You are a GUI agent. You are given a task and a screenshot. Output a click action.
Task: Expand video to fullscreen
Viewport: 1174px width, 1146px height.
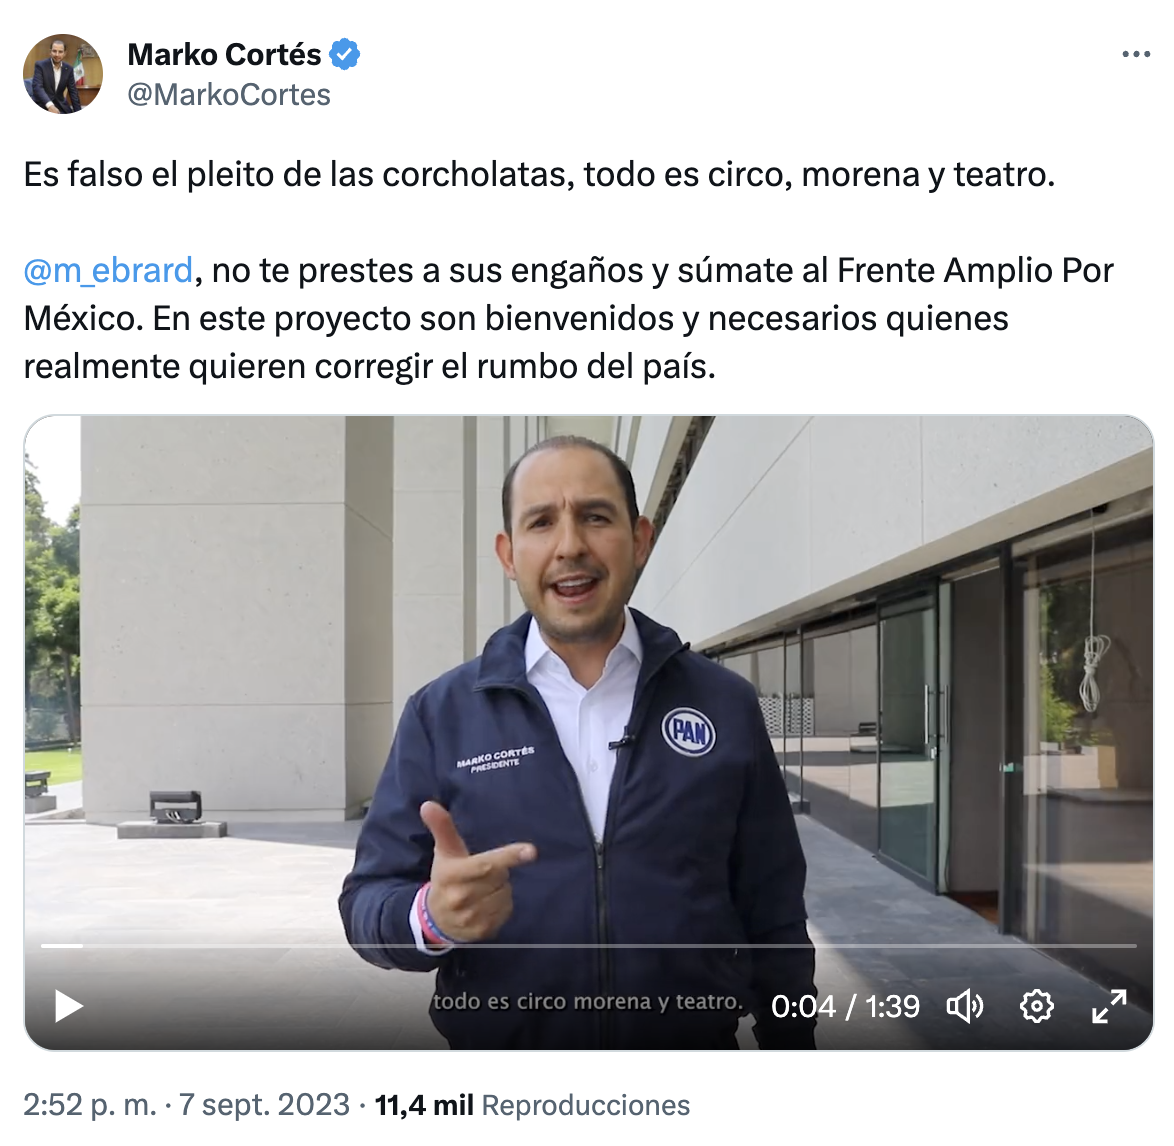pos(1109,1006)
